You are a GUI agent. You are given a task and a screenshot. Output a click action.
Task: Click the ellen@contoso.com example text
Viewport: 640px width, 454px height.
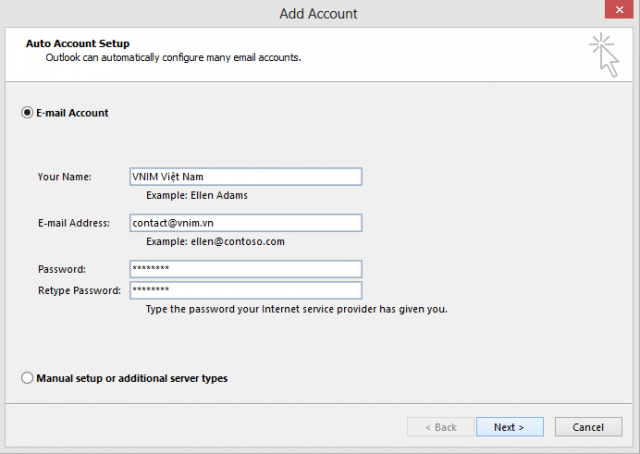238,241
